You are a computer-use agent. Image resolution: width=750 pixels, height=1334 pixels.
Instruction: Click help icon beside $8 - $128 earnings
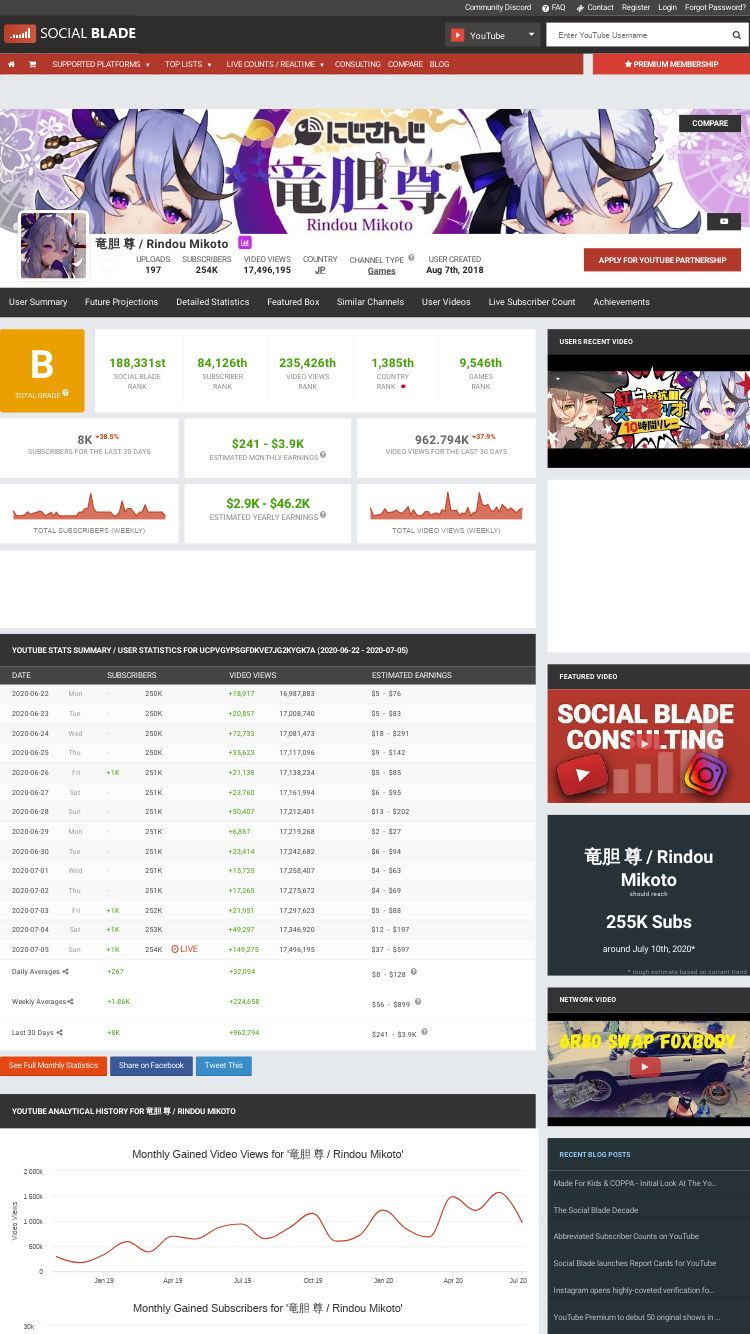tap(413, 971)
